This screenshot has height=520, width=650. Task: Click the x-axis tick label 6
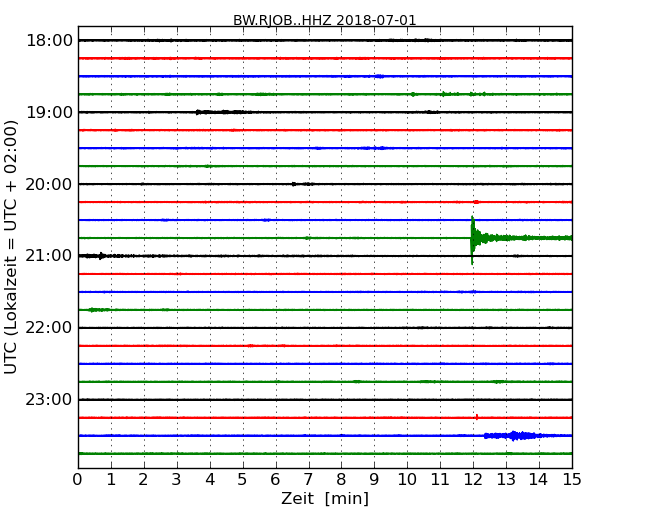(x=276, y=480)
